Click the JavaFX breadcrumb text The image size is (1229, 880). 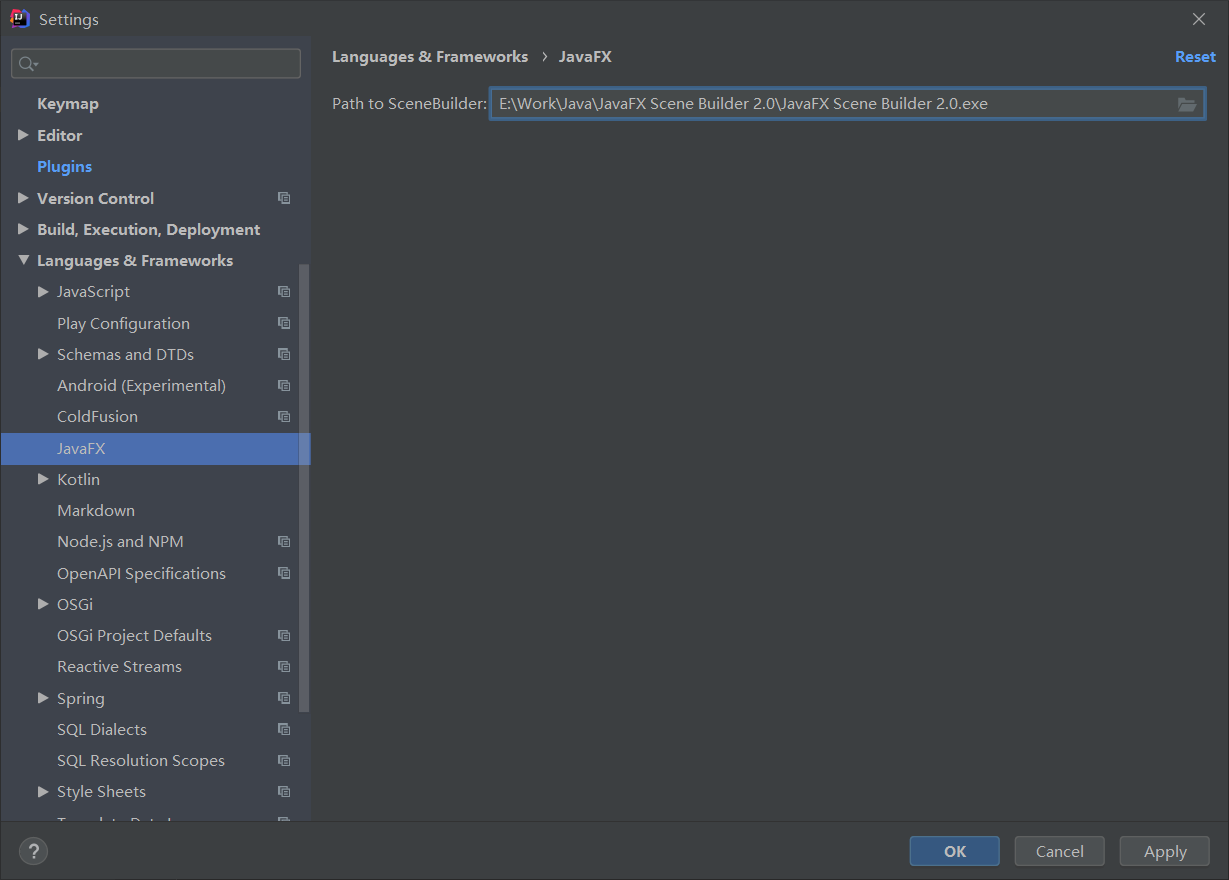pos(585,57)
